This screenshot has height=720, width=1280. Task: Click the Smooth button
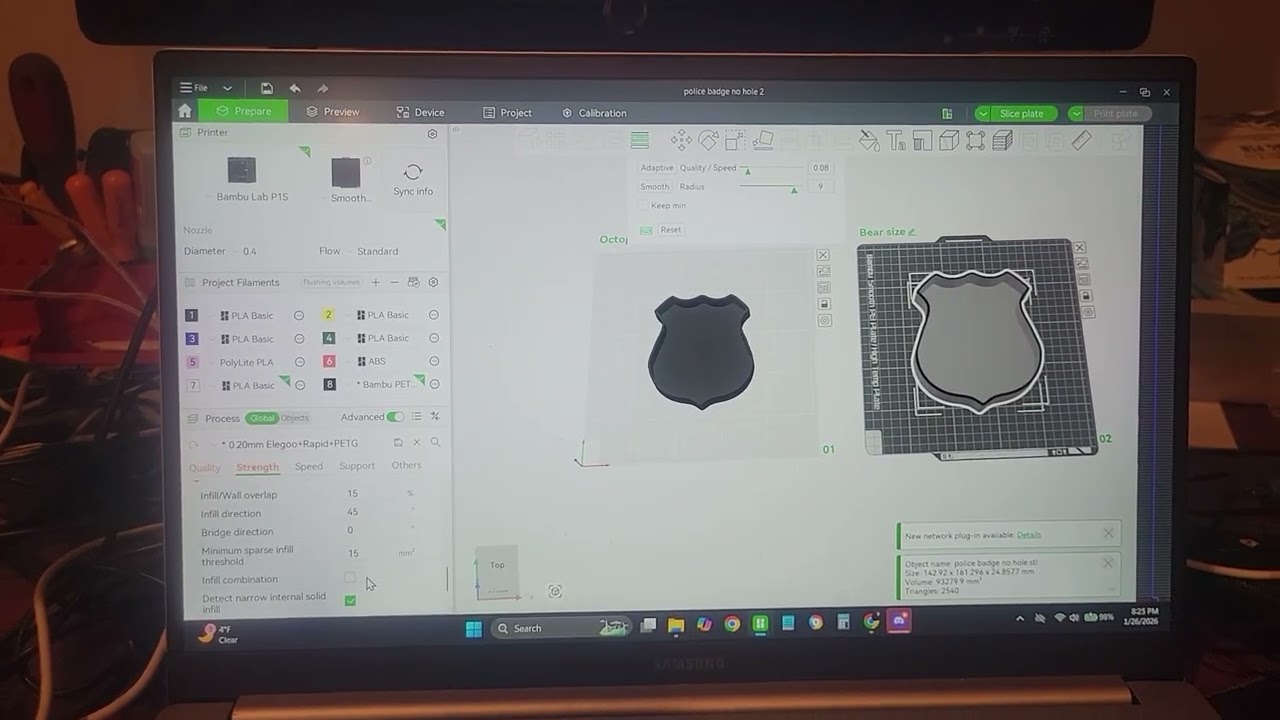pyautogui.click(x=655, y=186)
